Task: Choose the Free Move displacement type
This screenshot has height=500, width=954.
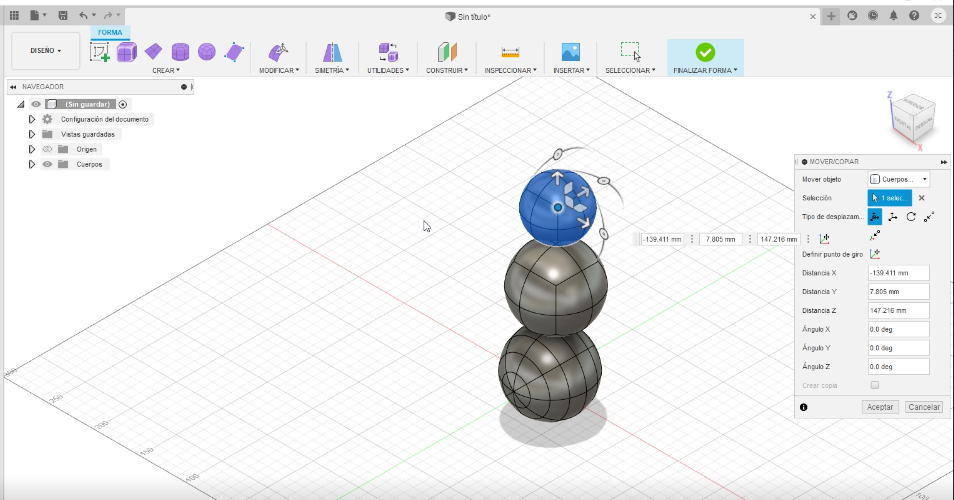Action: (875, 217)
